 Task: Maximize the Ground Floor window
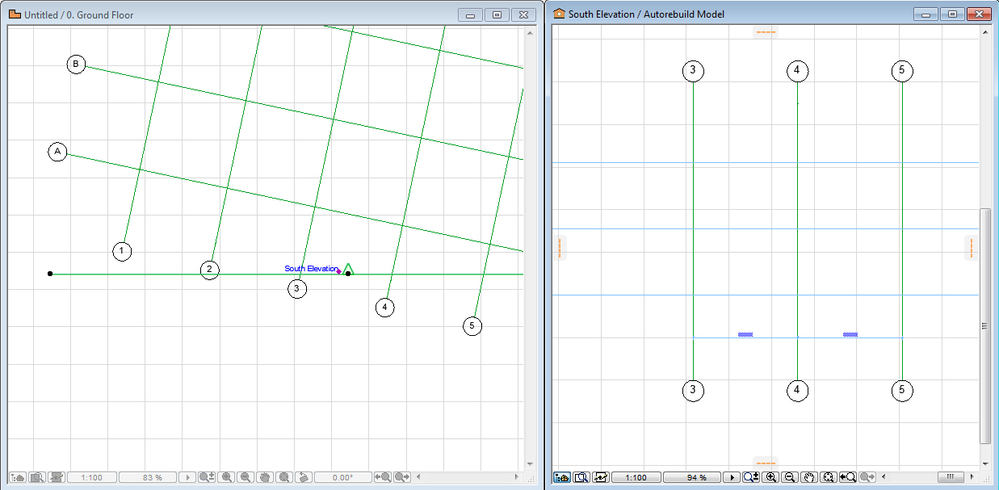(x=497, y=15)
